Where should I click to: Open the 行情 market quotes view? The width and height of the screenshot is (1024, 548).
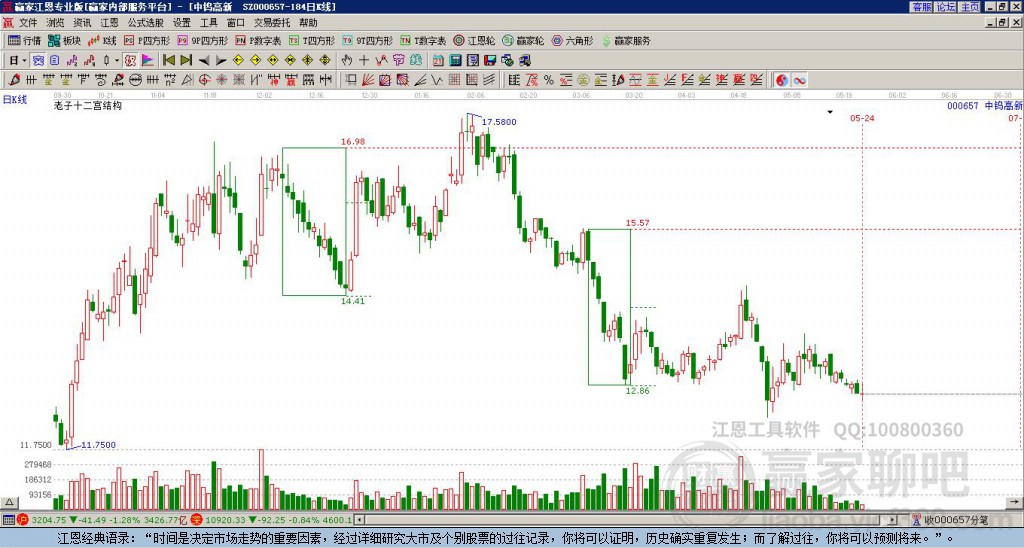(x=24, y=40)
